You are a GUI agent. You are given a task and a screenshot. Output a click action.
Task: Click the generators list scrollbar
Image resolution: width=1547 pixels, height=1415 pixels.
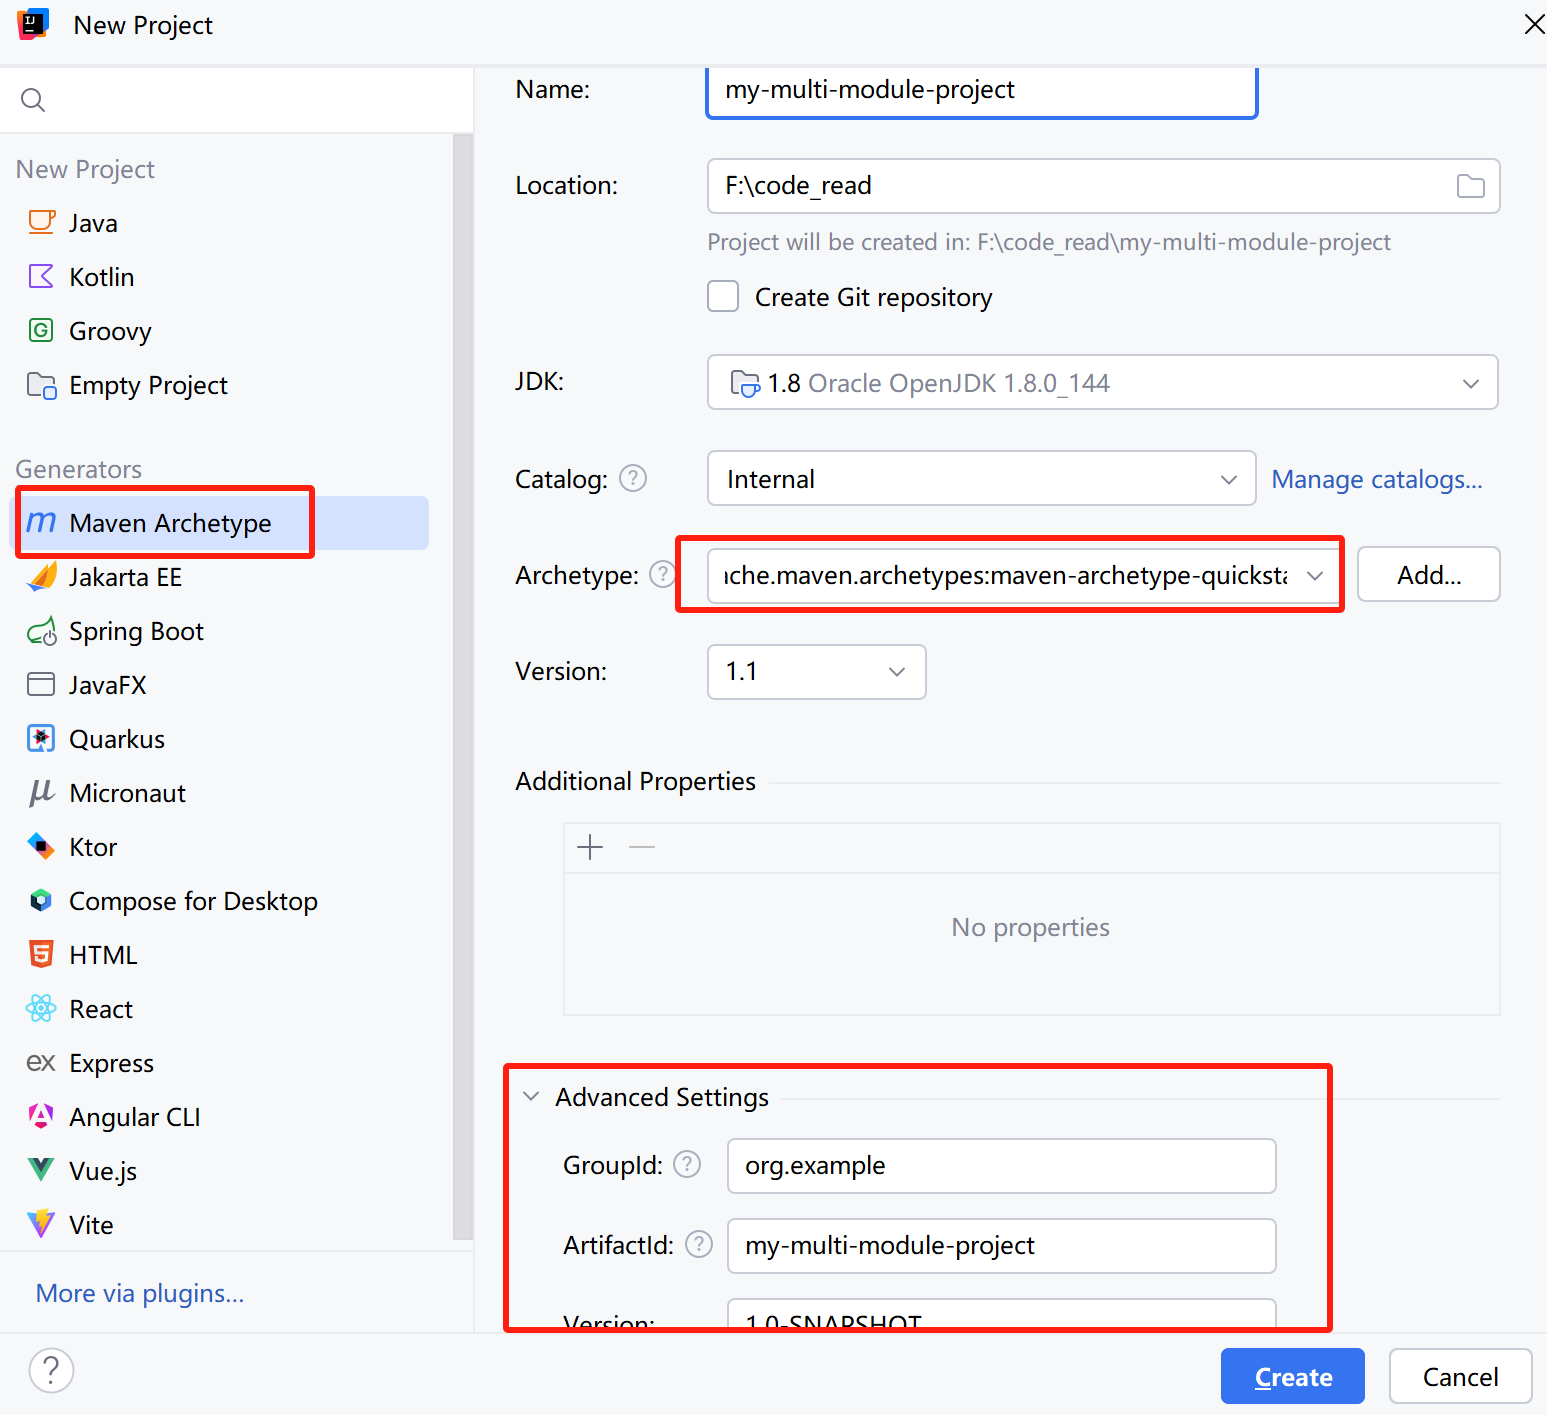pos(462,686)
